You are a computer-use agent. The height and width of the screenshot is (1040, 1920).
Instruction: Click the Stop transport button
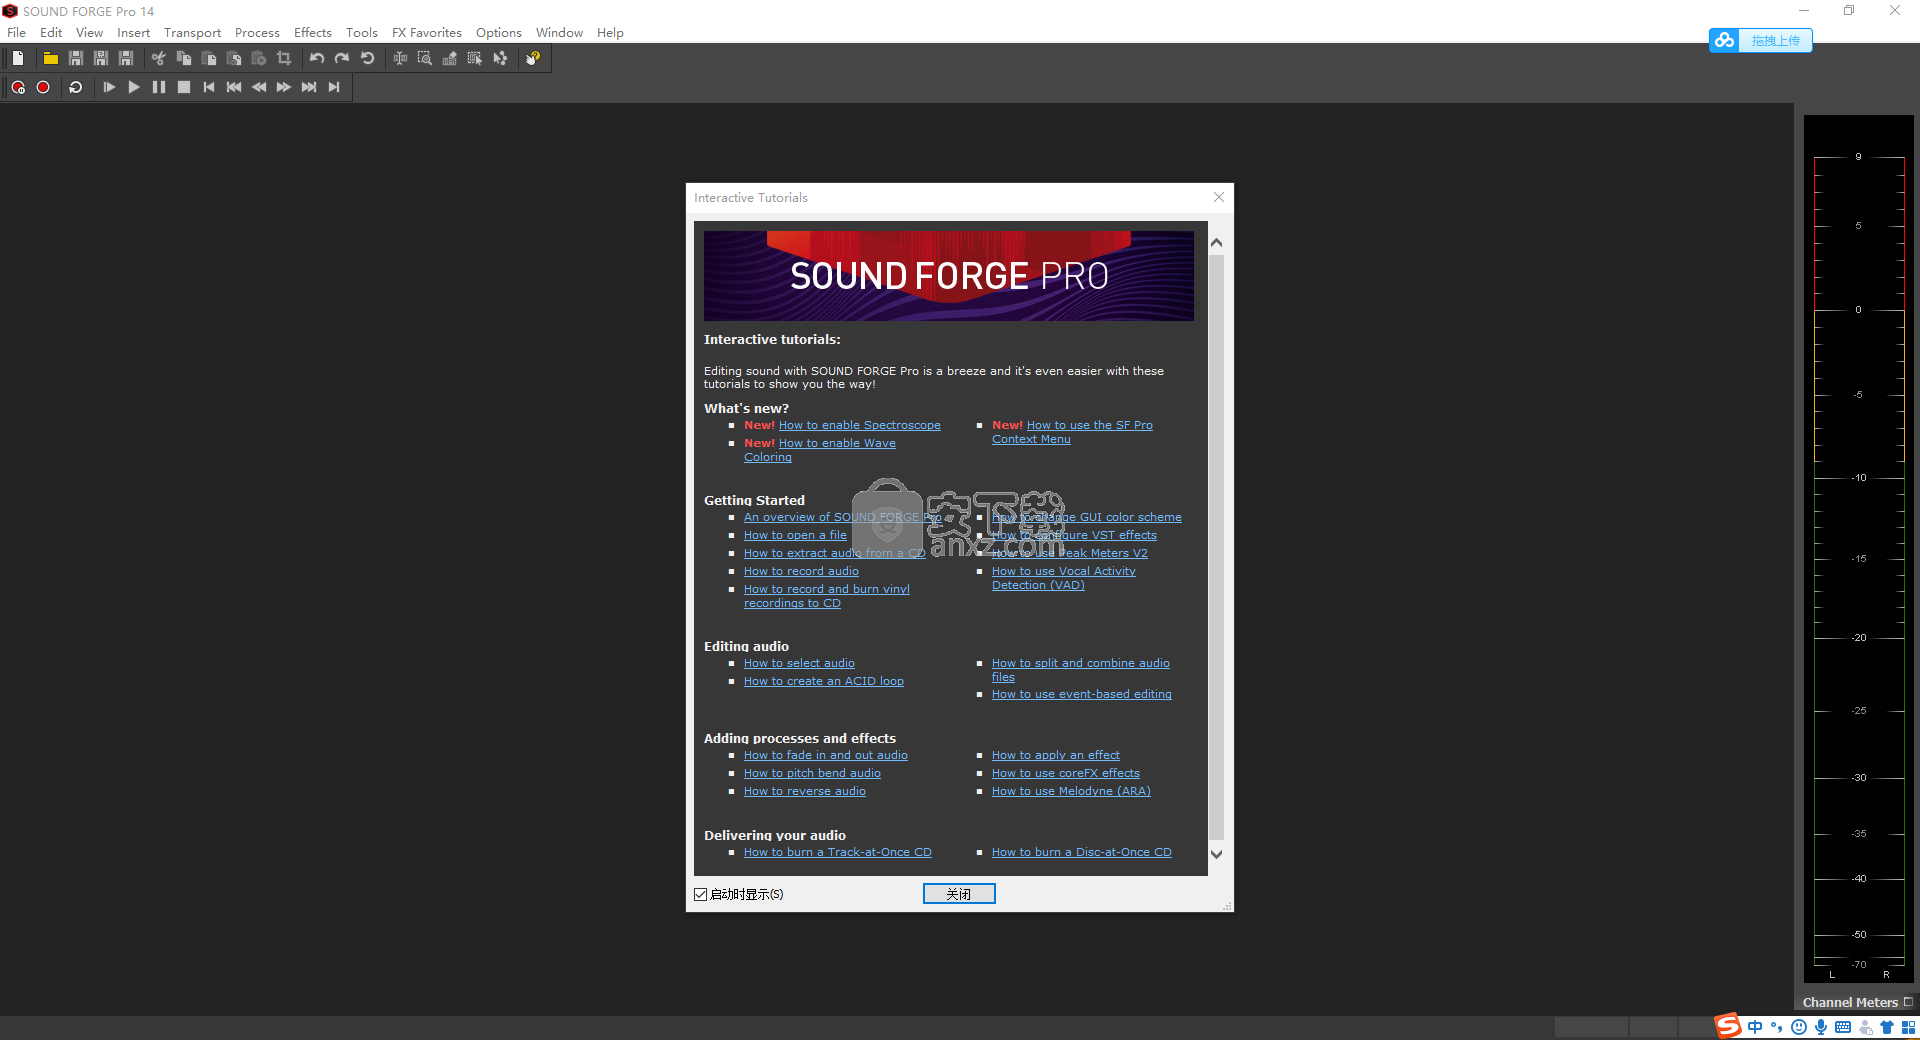point(184,87)
